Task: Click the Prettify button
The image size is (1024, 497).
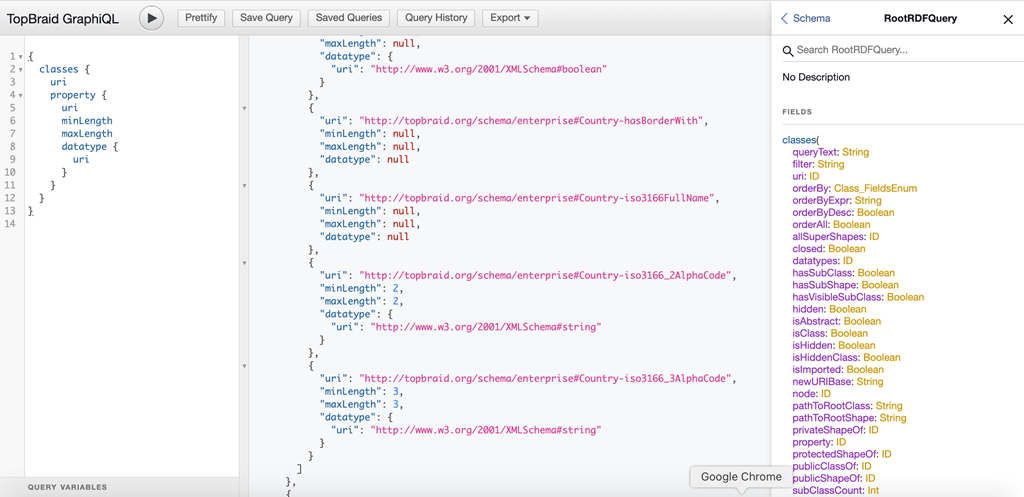Action: point(201,18)
